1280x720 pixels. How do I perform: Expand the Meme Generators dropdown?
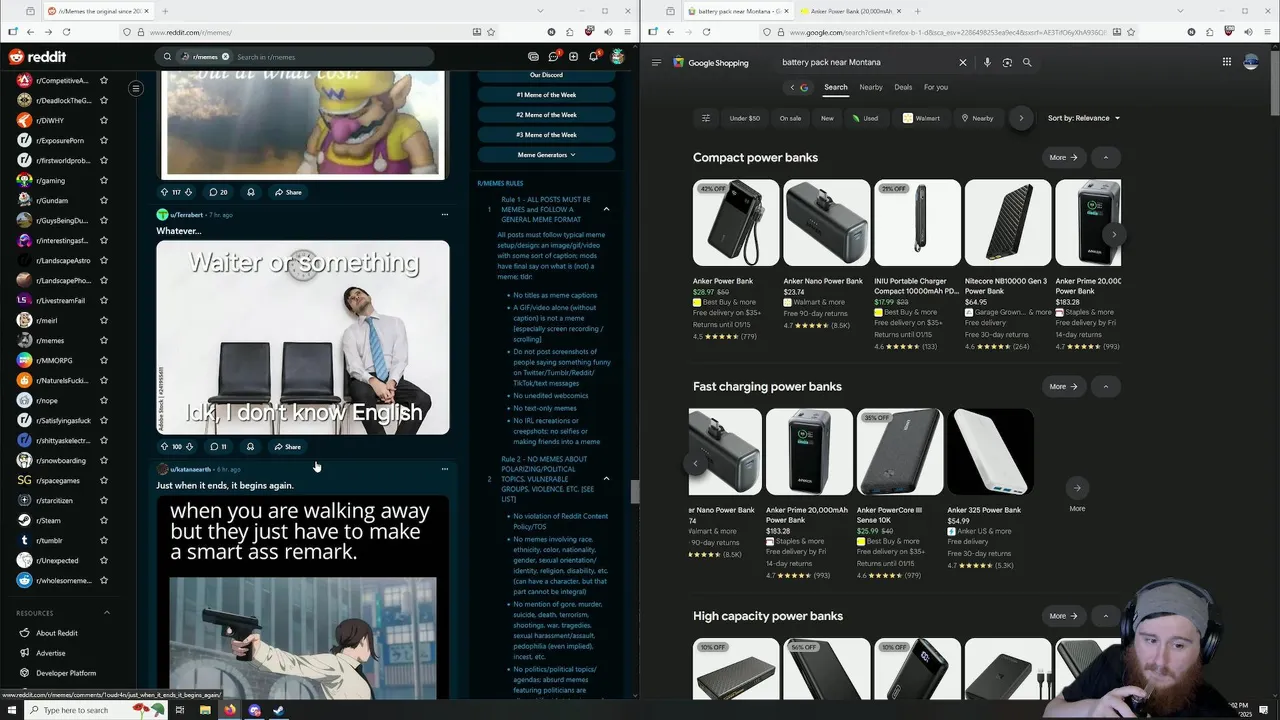(546, 155)
